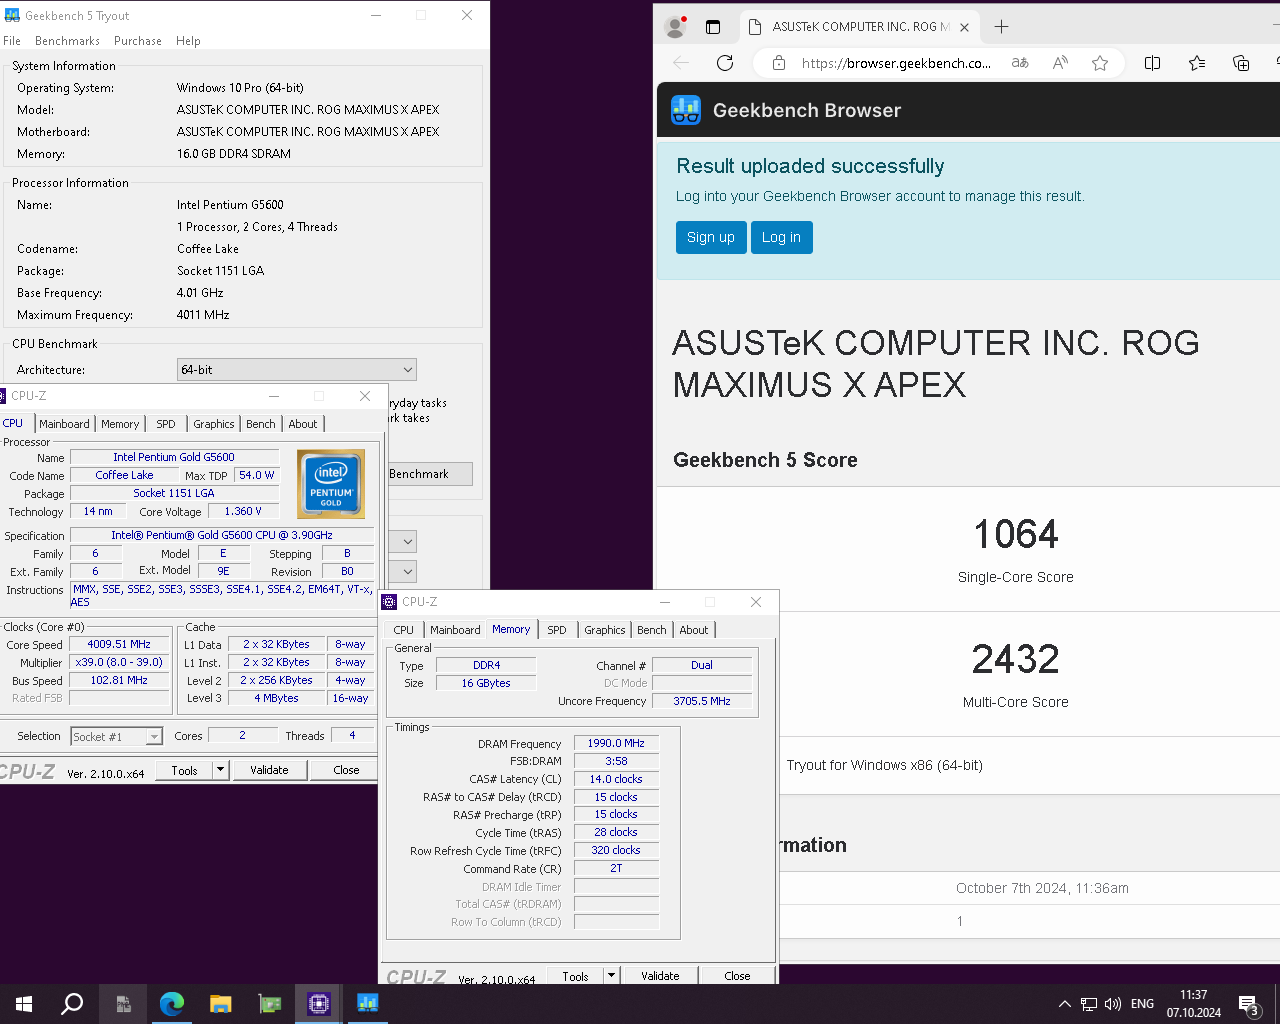Open the Edge tab actions menu icon
Viewport: 1280px width, 1024px height.
[x=713, y=27]
